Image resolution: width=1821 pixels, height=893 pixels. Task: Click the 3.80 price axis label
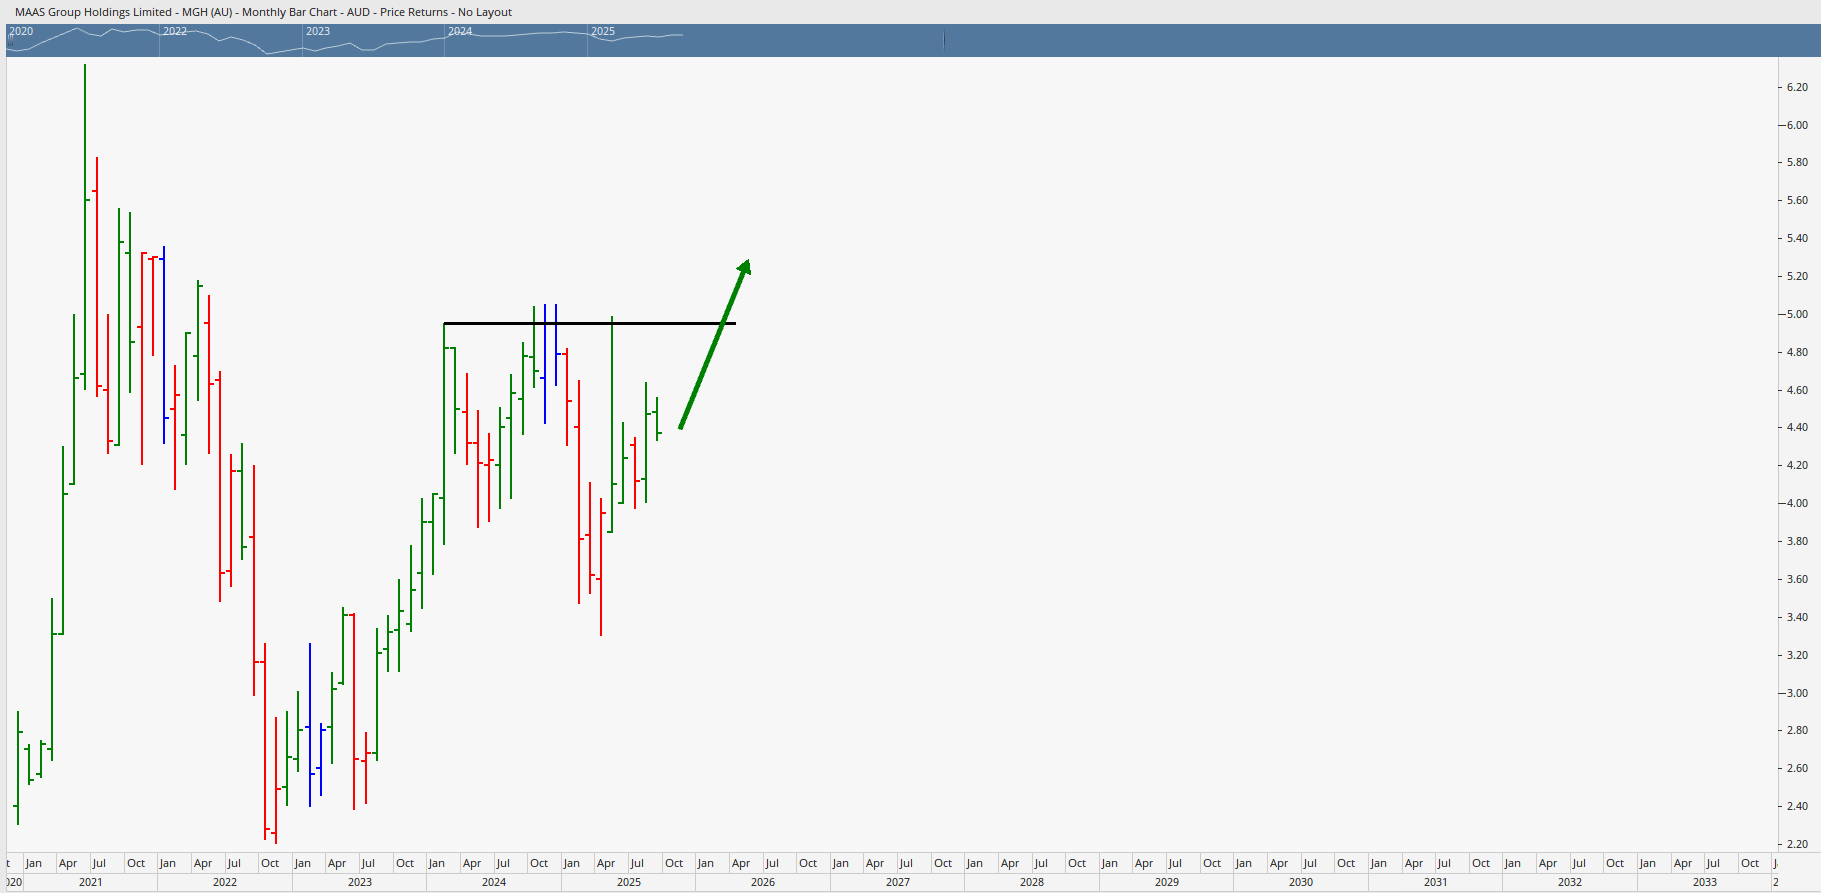pyautogui.click(x=1797, y=541)
